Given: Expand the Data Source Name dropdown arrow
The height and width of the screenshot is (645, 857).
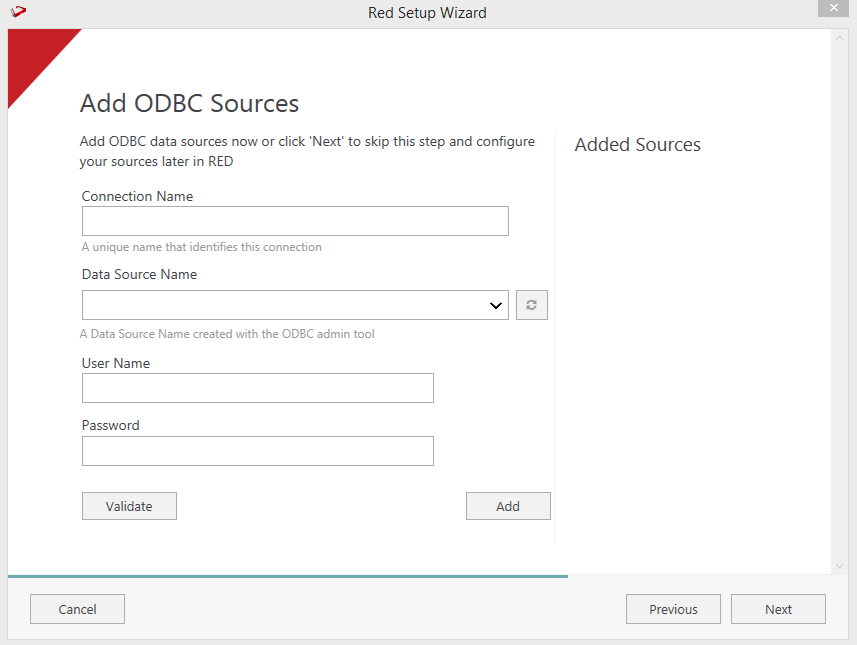Looking at the screenshot, I should pos(496,305).
